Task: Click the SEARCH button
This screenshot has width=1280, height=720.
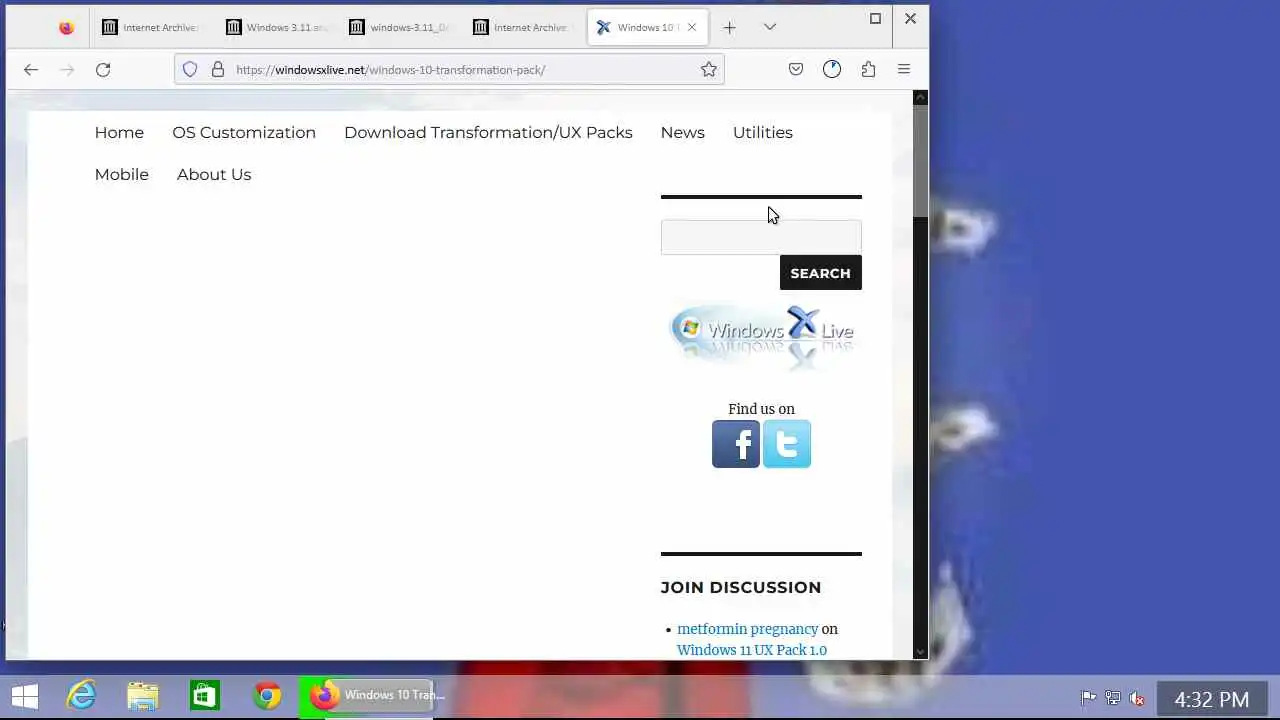Action: [820, 273]
